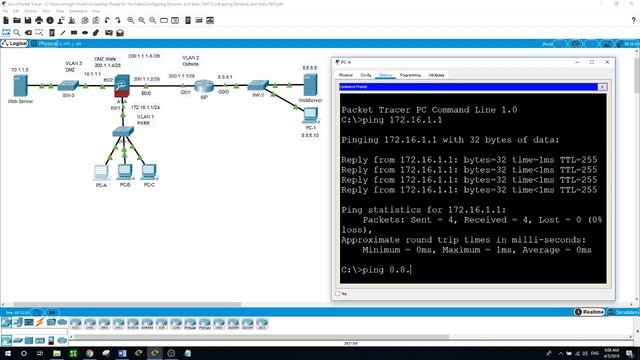
Task: Switch to Simulation mode
Action: pos(623,312)
